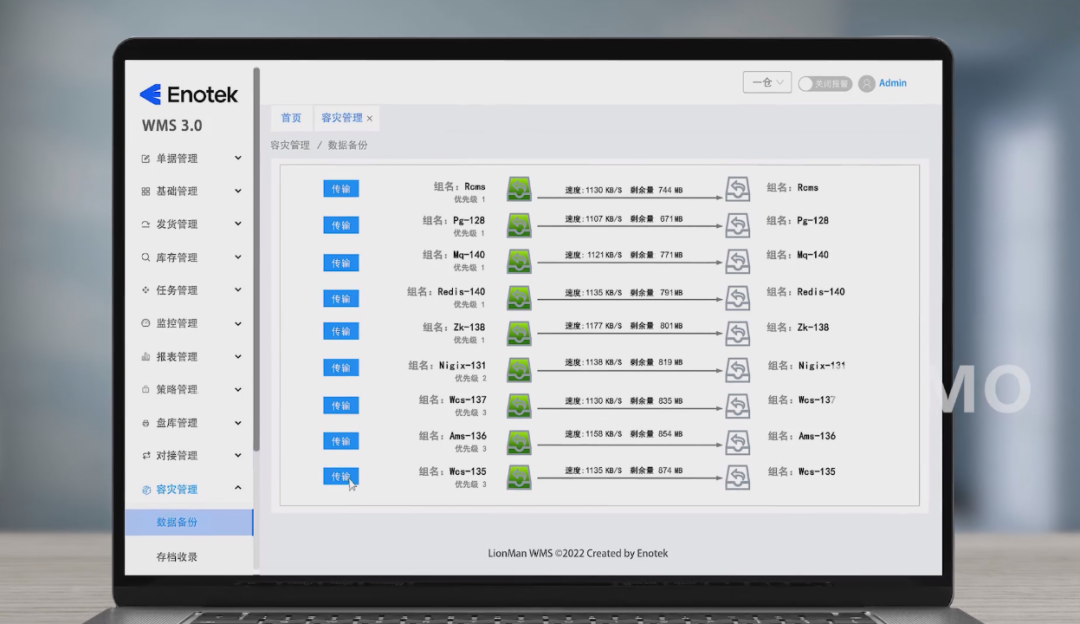Click 传输 button for Zk-138
The width and height of the screenshot is (1080, 624).
[341, 331]
